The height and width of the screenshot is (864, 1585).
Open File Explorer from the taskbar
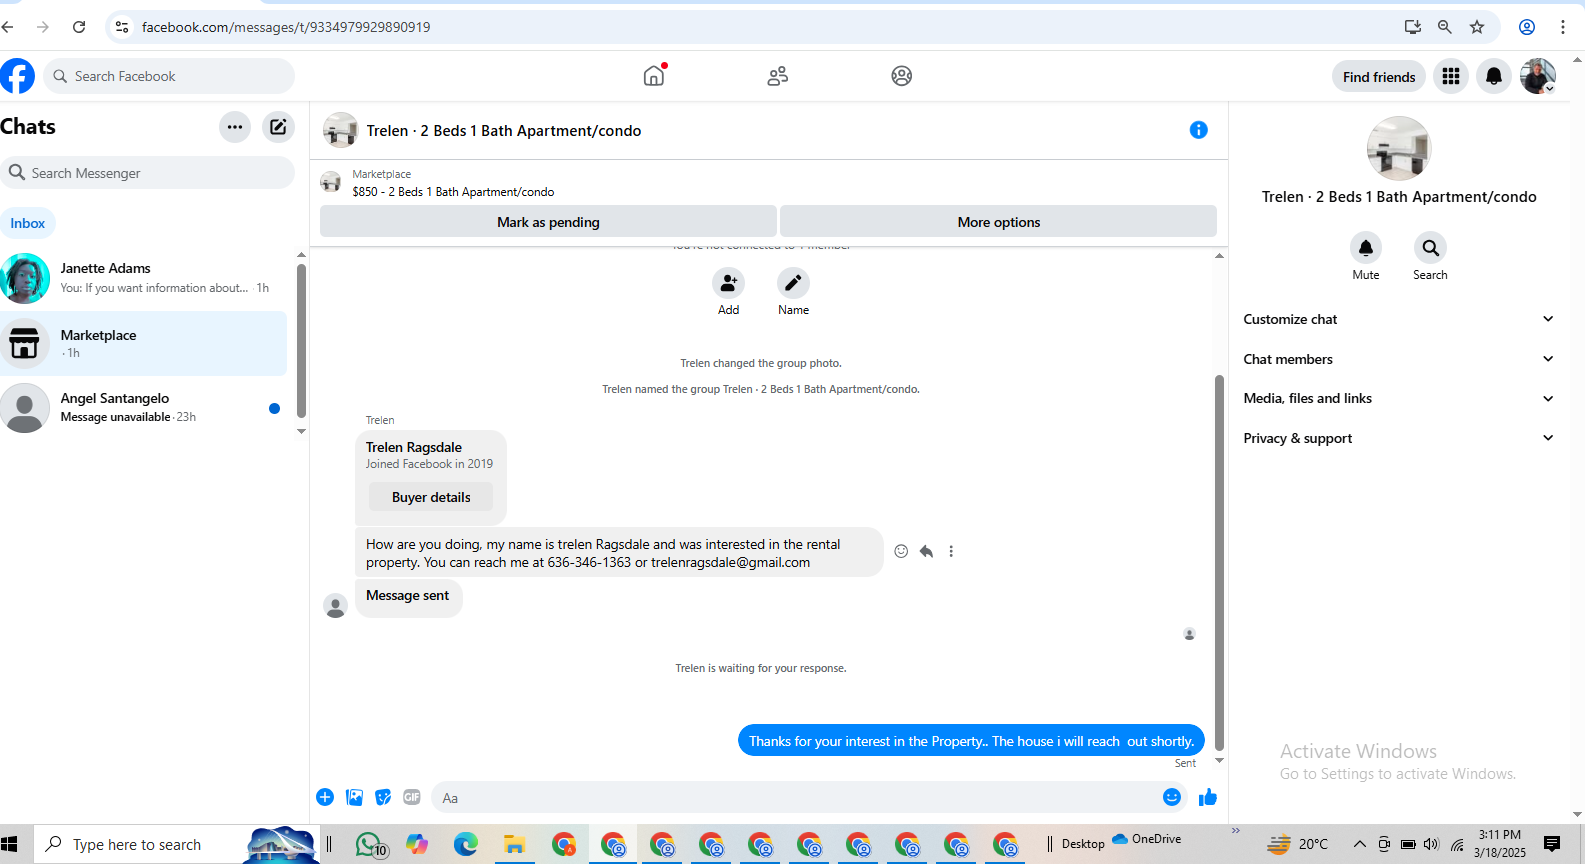point(515,845)
